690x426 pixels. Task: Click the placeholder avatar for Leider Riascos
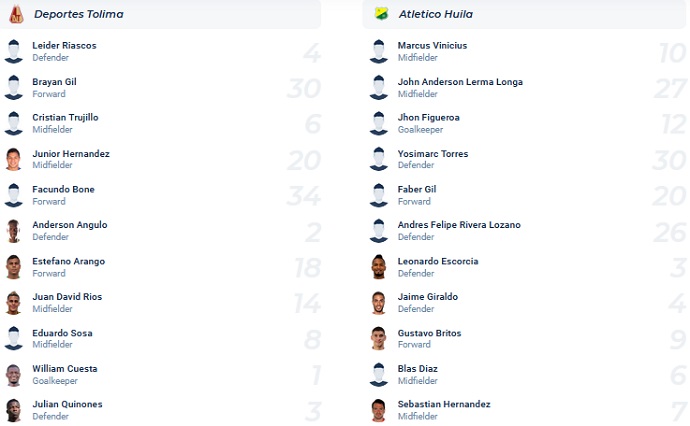coord(14,52)
